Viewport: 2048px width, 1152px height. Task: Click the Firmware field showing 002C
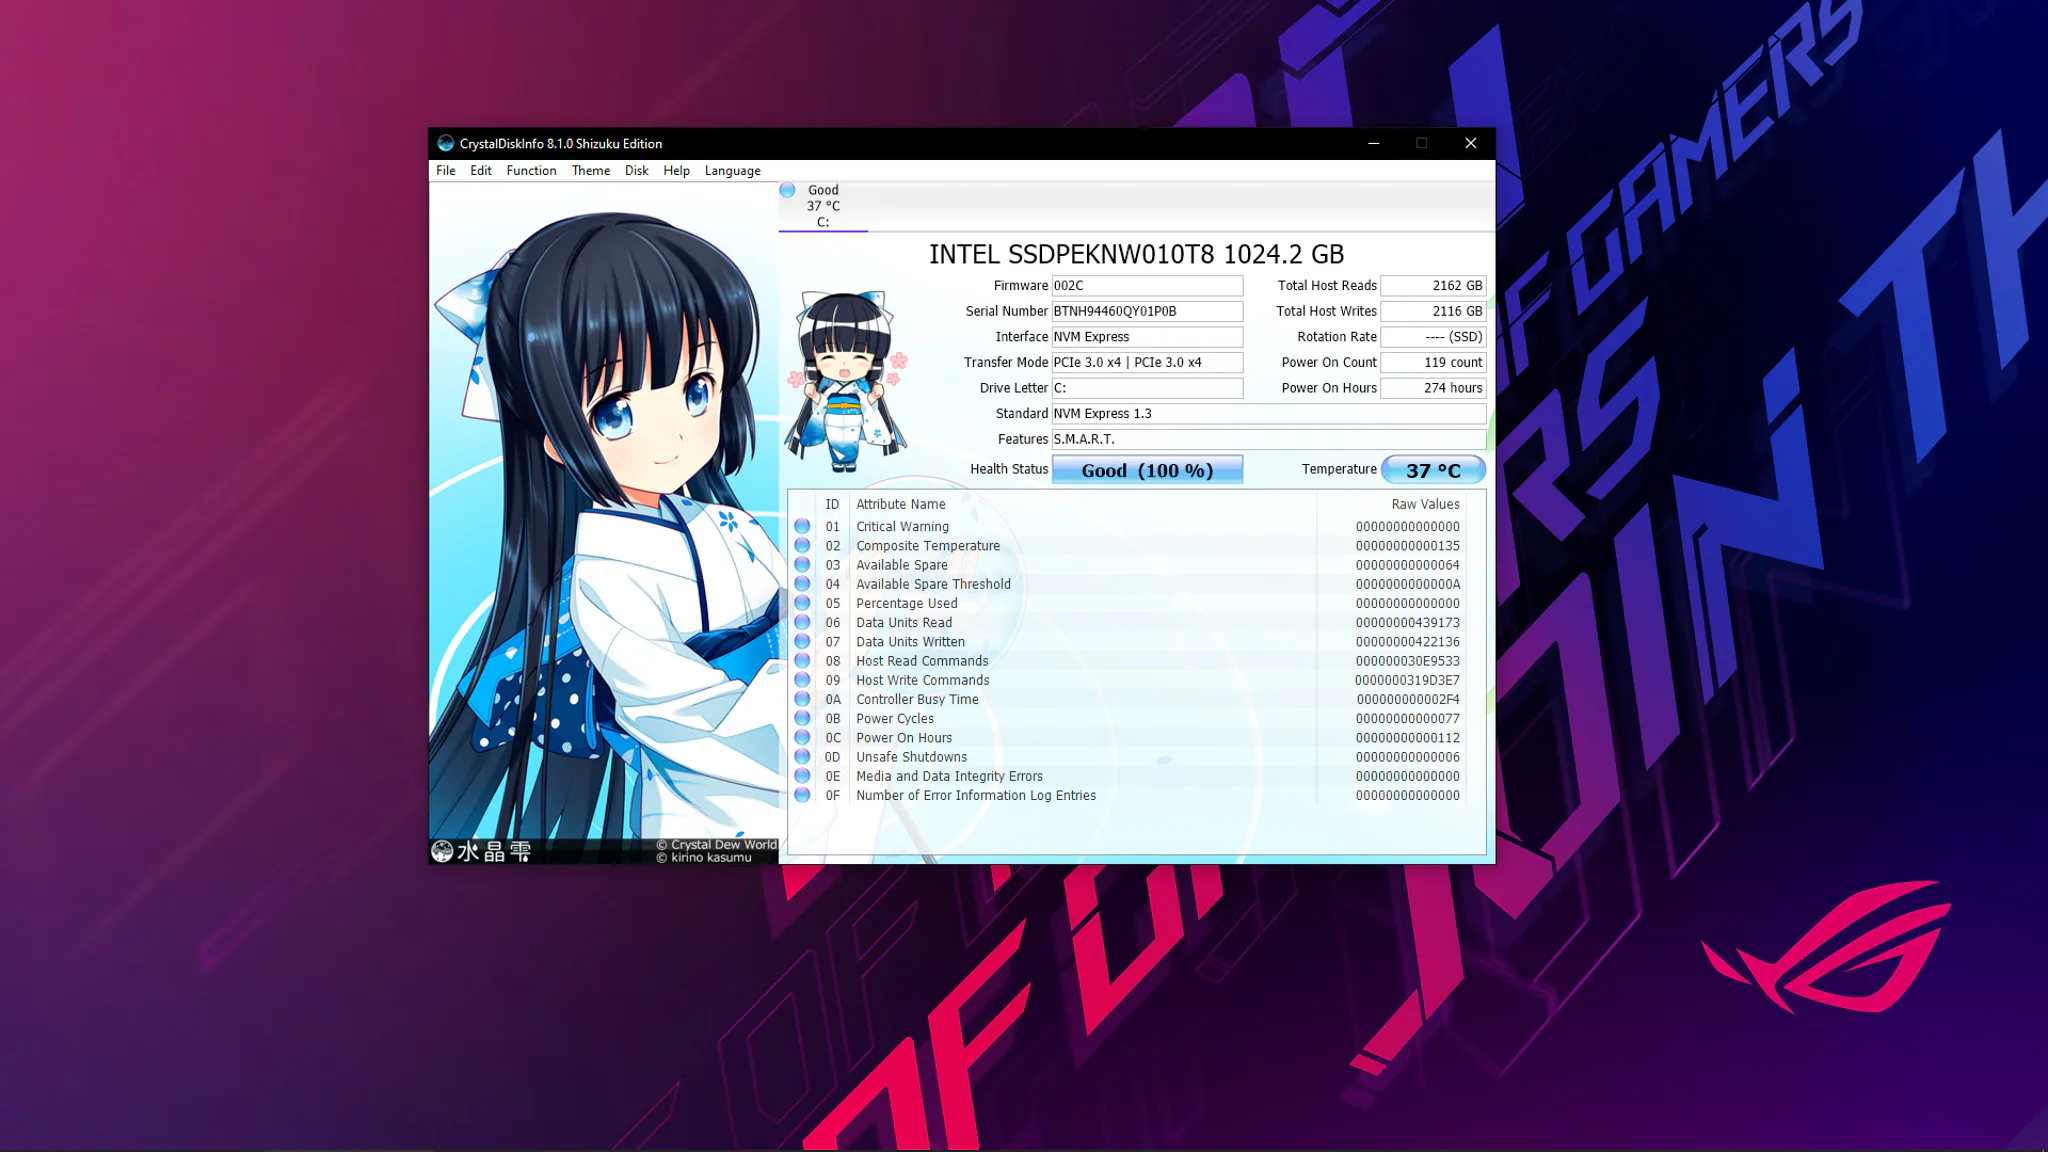1147,286
